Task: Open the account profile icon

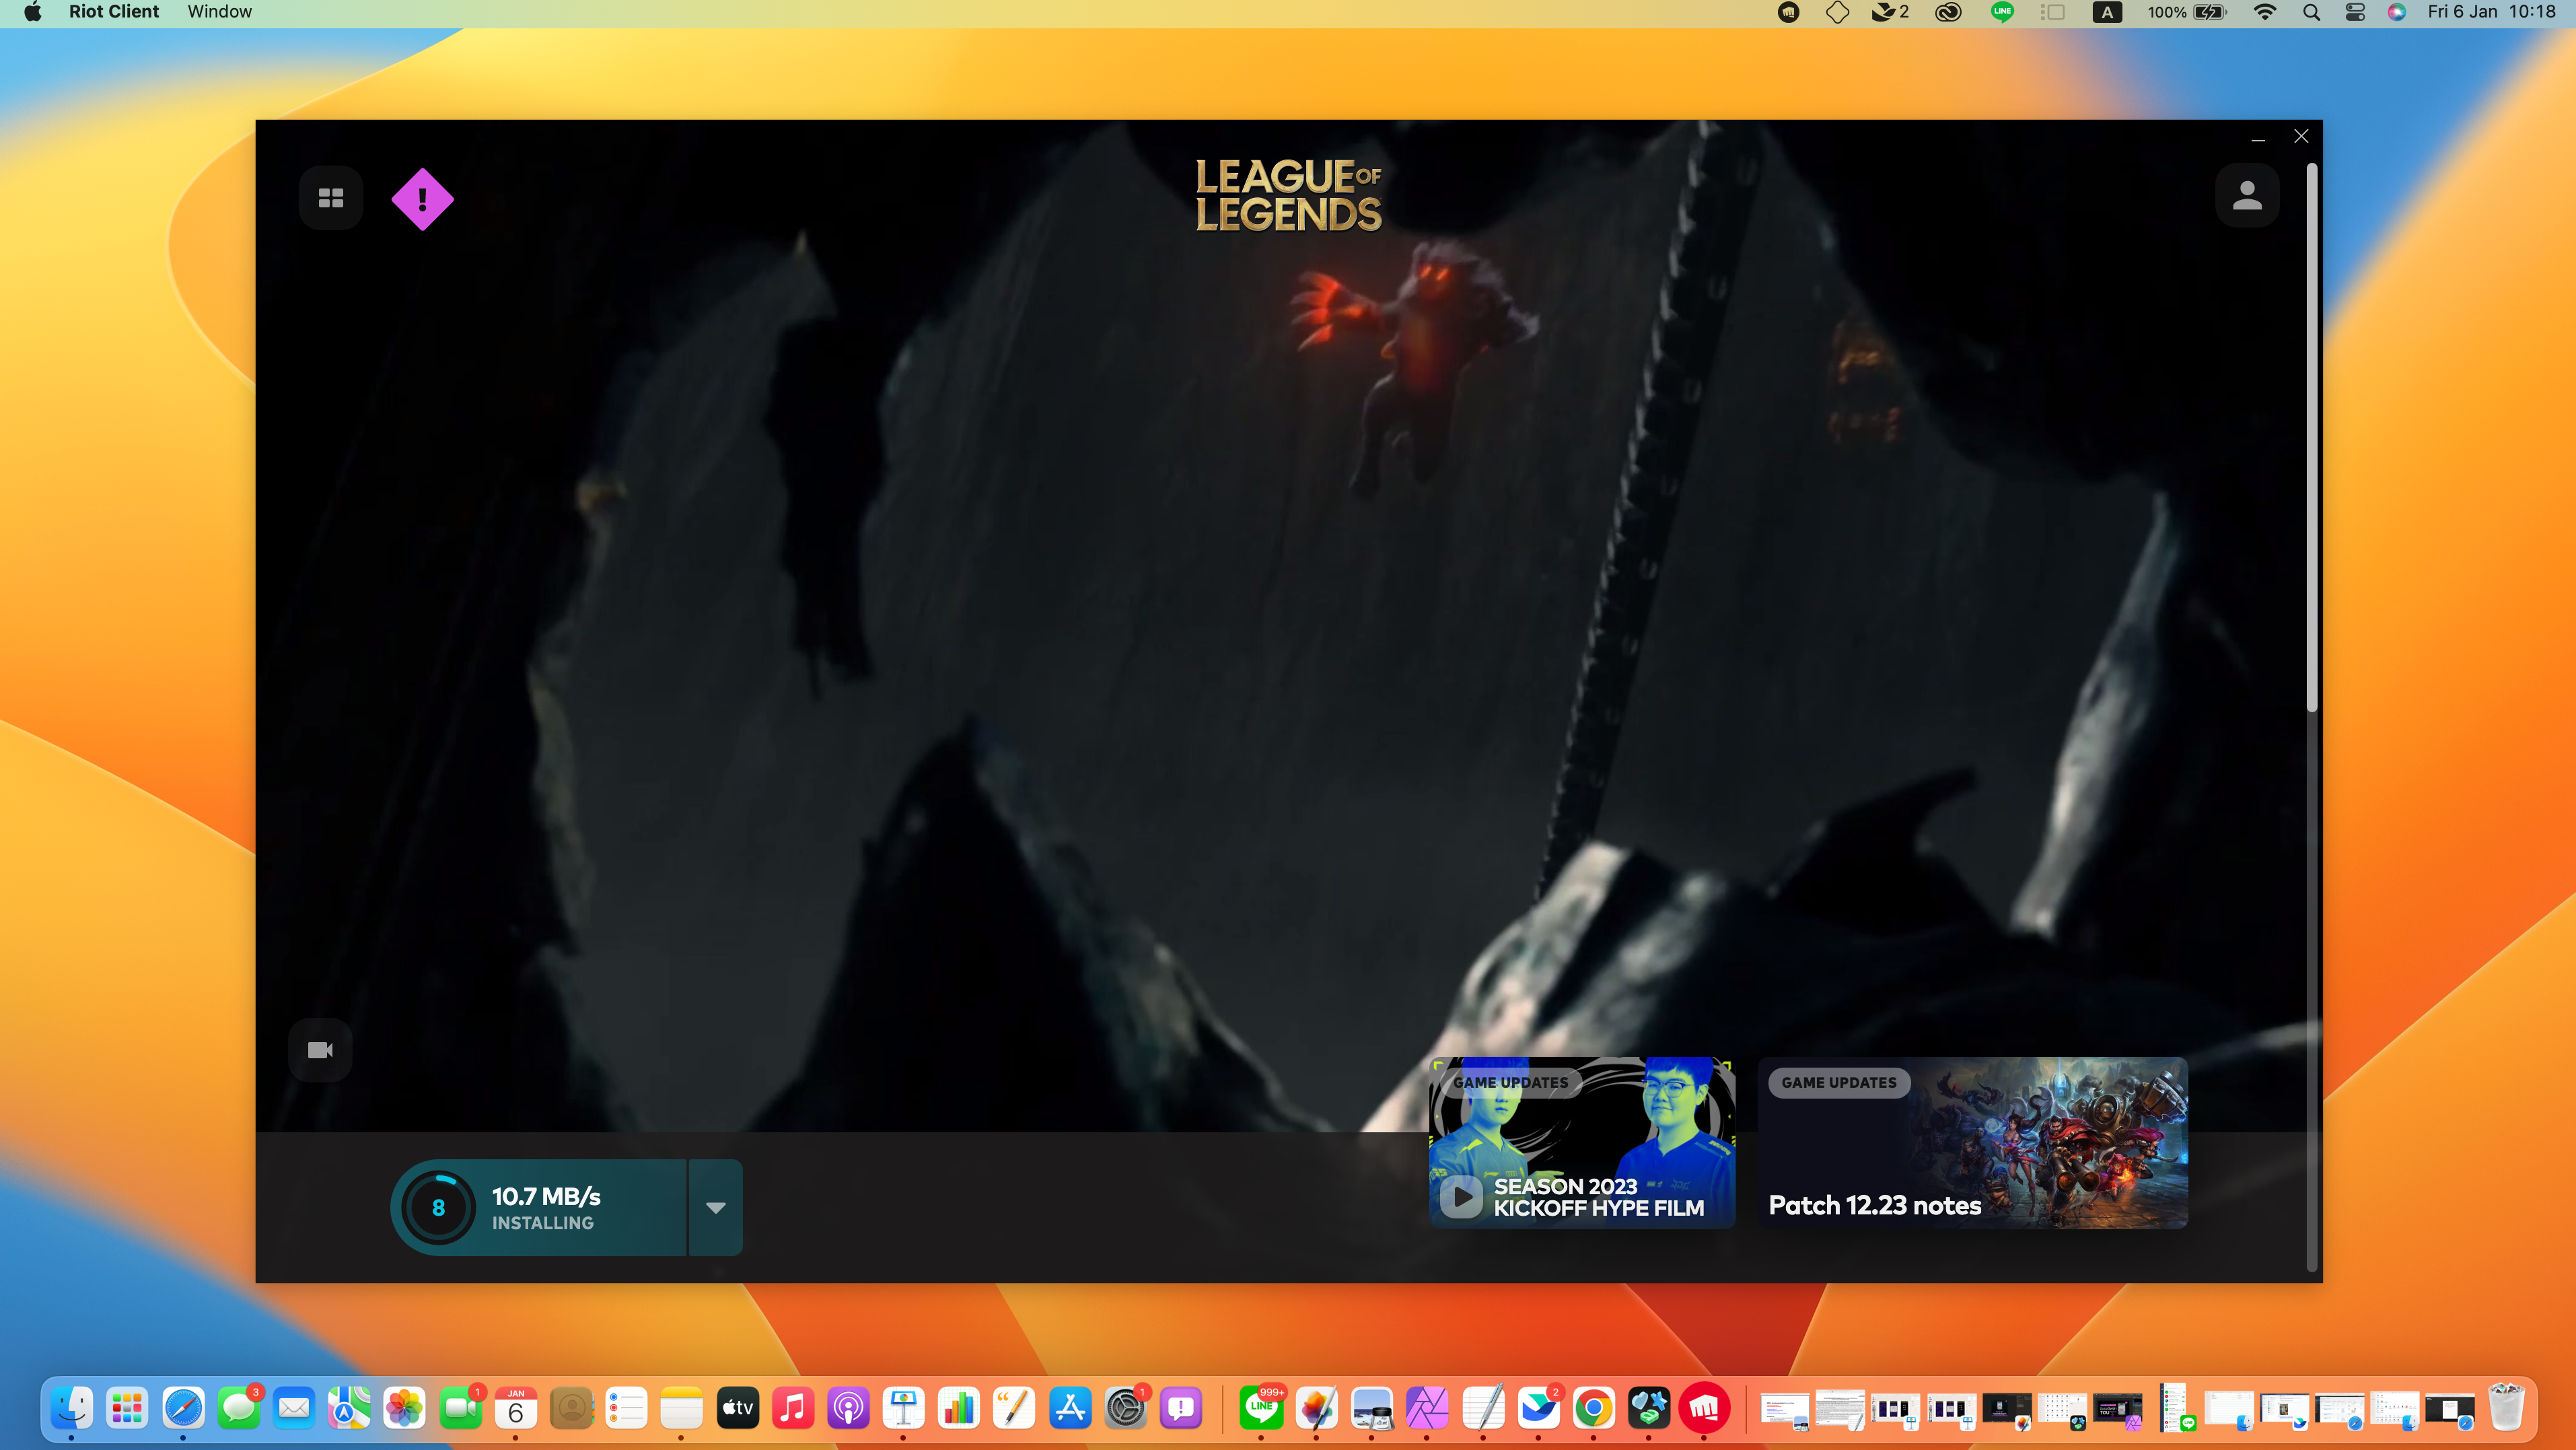Action: tap(2247, 196)
